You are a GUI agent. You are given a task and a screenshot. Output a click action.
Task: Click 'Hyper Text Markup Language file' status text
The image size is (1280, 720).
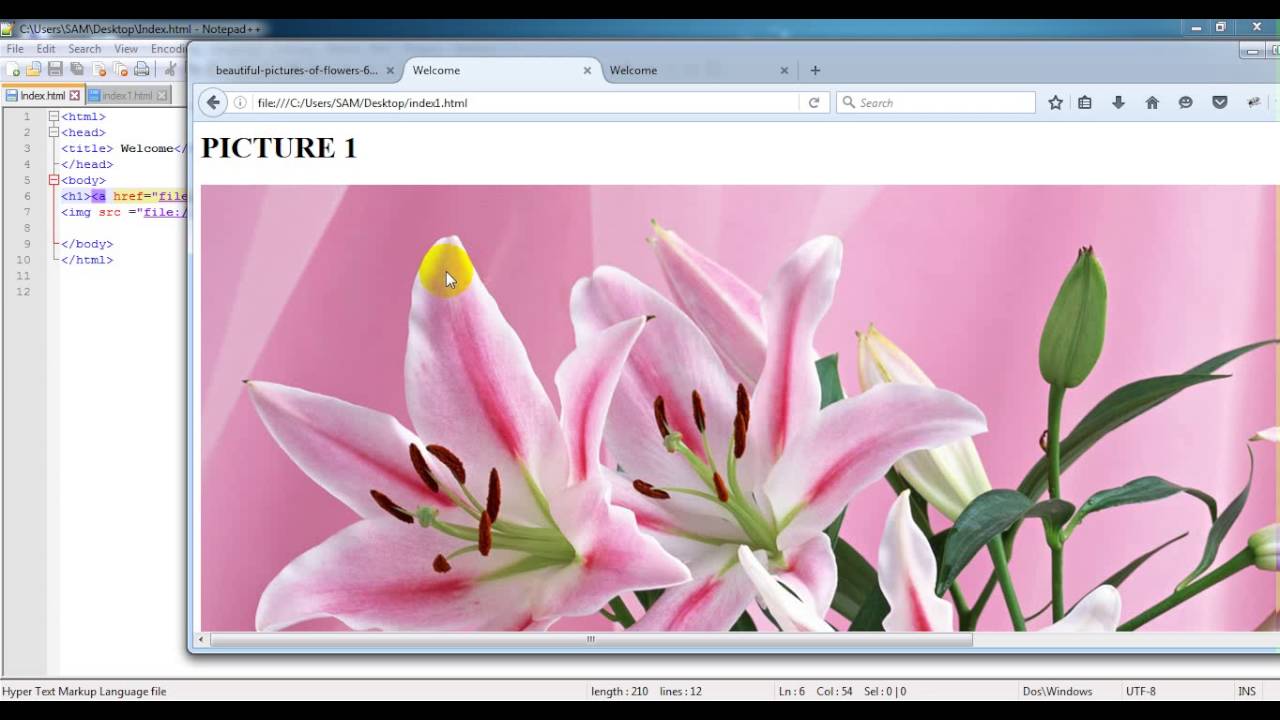[x=84, y=691]
